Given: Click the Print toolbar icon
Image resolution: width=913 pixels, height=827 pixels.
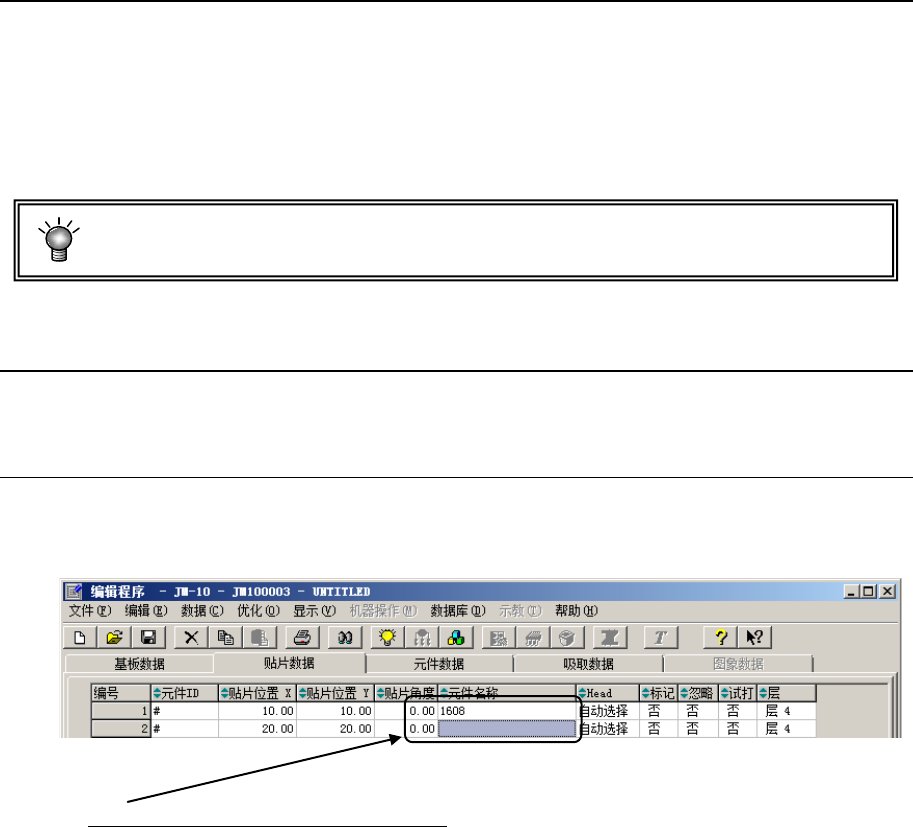Looking at the screenshot, I should (x=302, y=638).
